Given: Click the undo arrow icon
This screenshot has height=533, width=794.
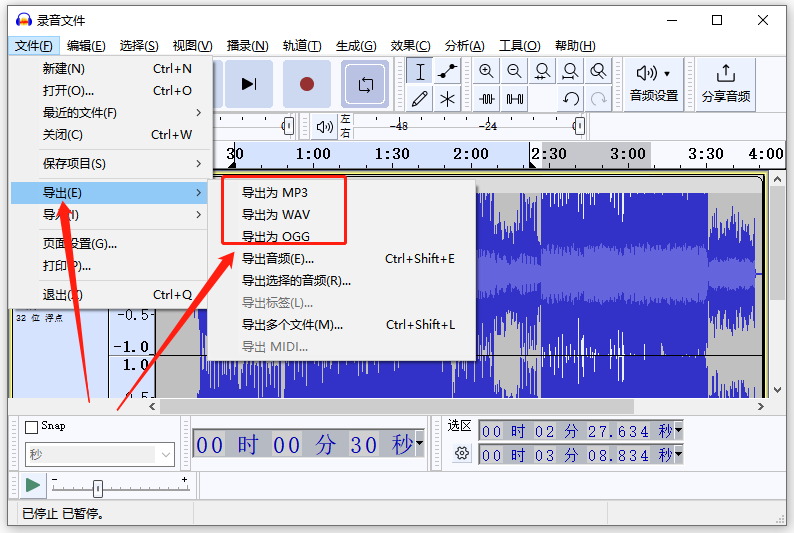Looking at the screenshot, I should point(571,99).
